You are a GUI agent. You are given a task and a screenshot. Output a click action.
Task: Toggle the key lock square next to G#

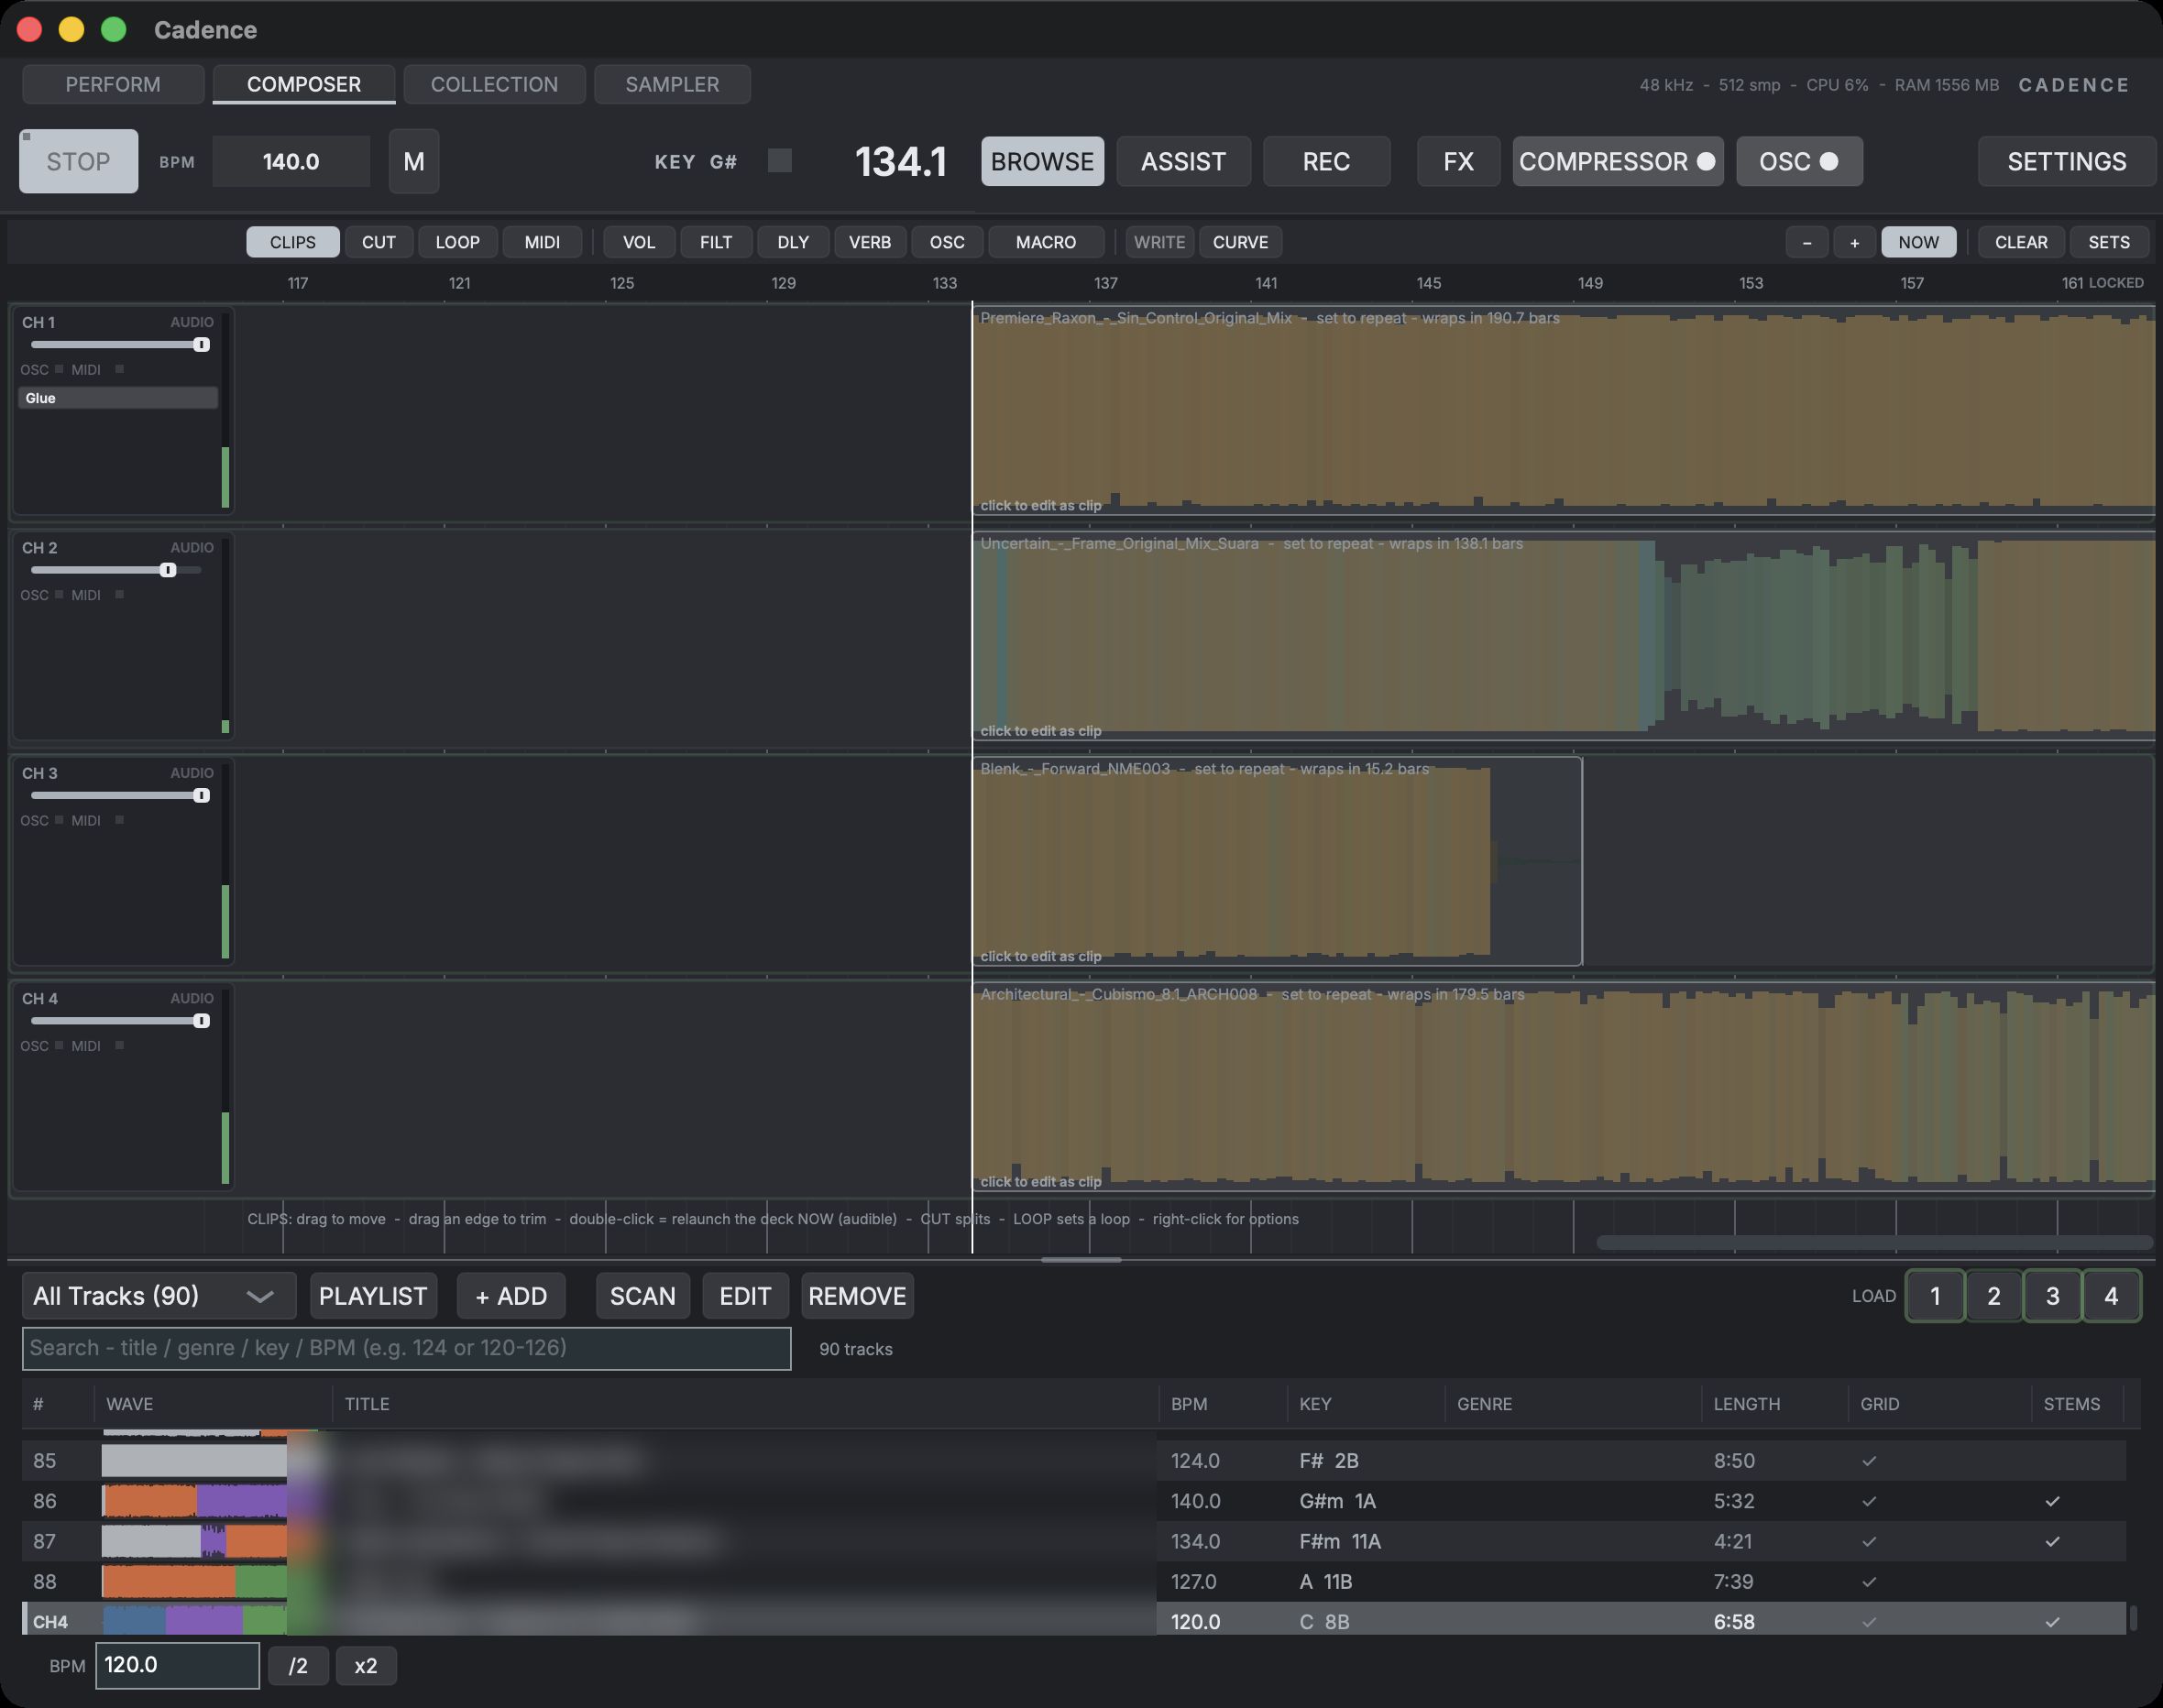pos(780,160)
